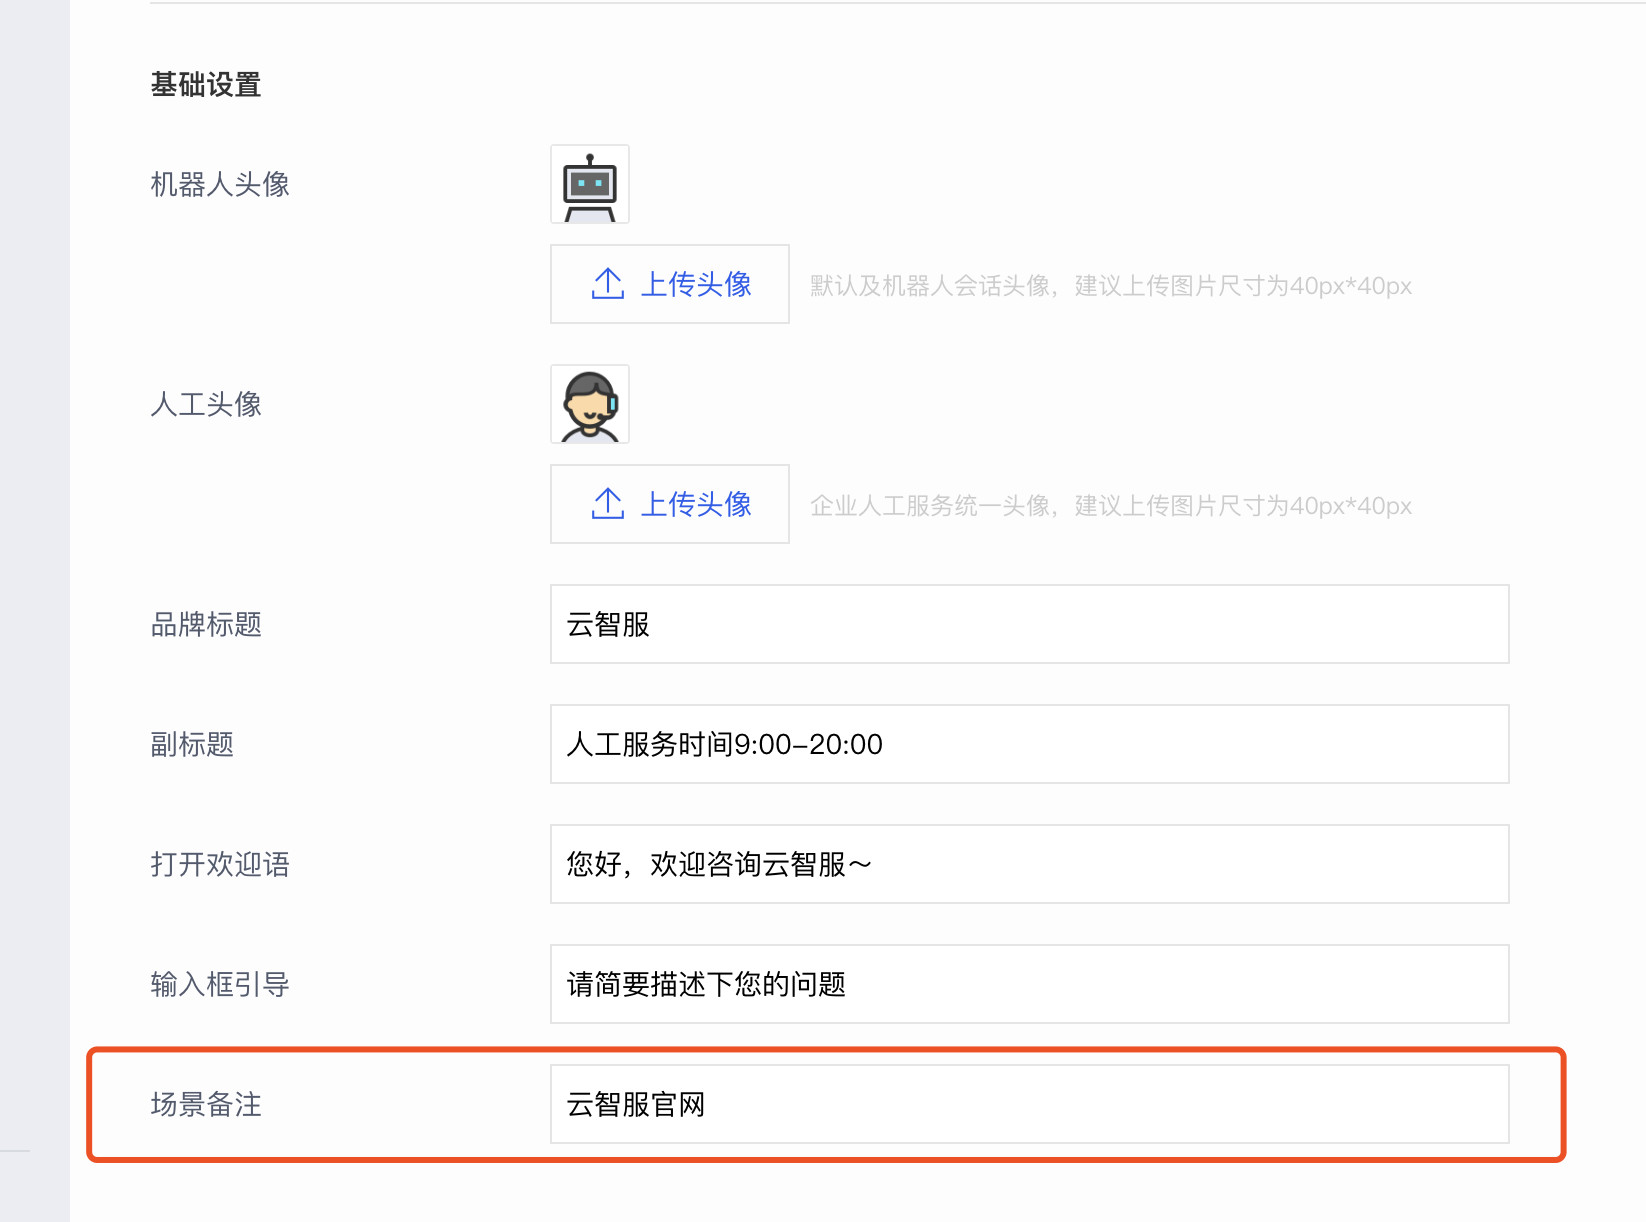Upload avatar for 机器人头像
1646x1222 pixels.
pos(670,284)
